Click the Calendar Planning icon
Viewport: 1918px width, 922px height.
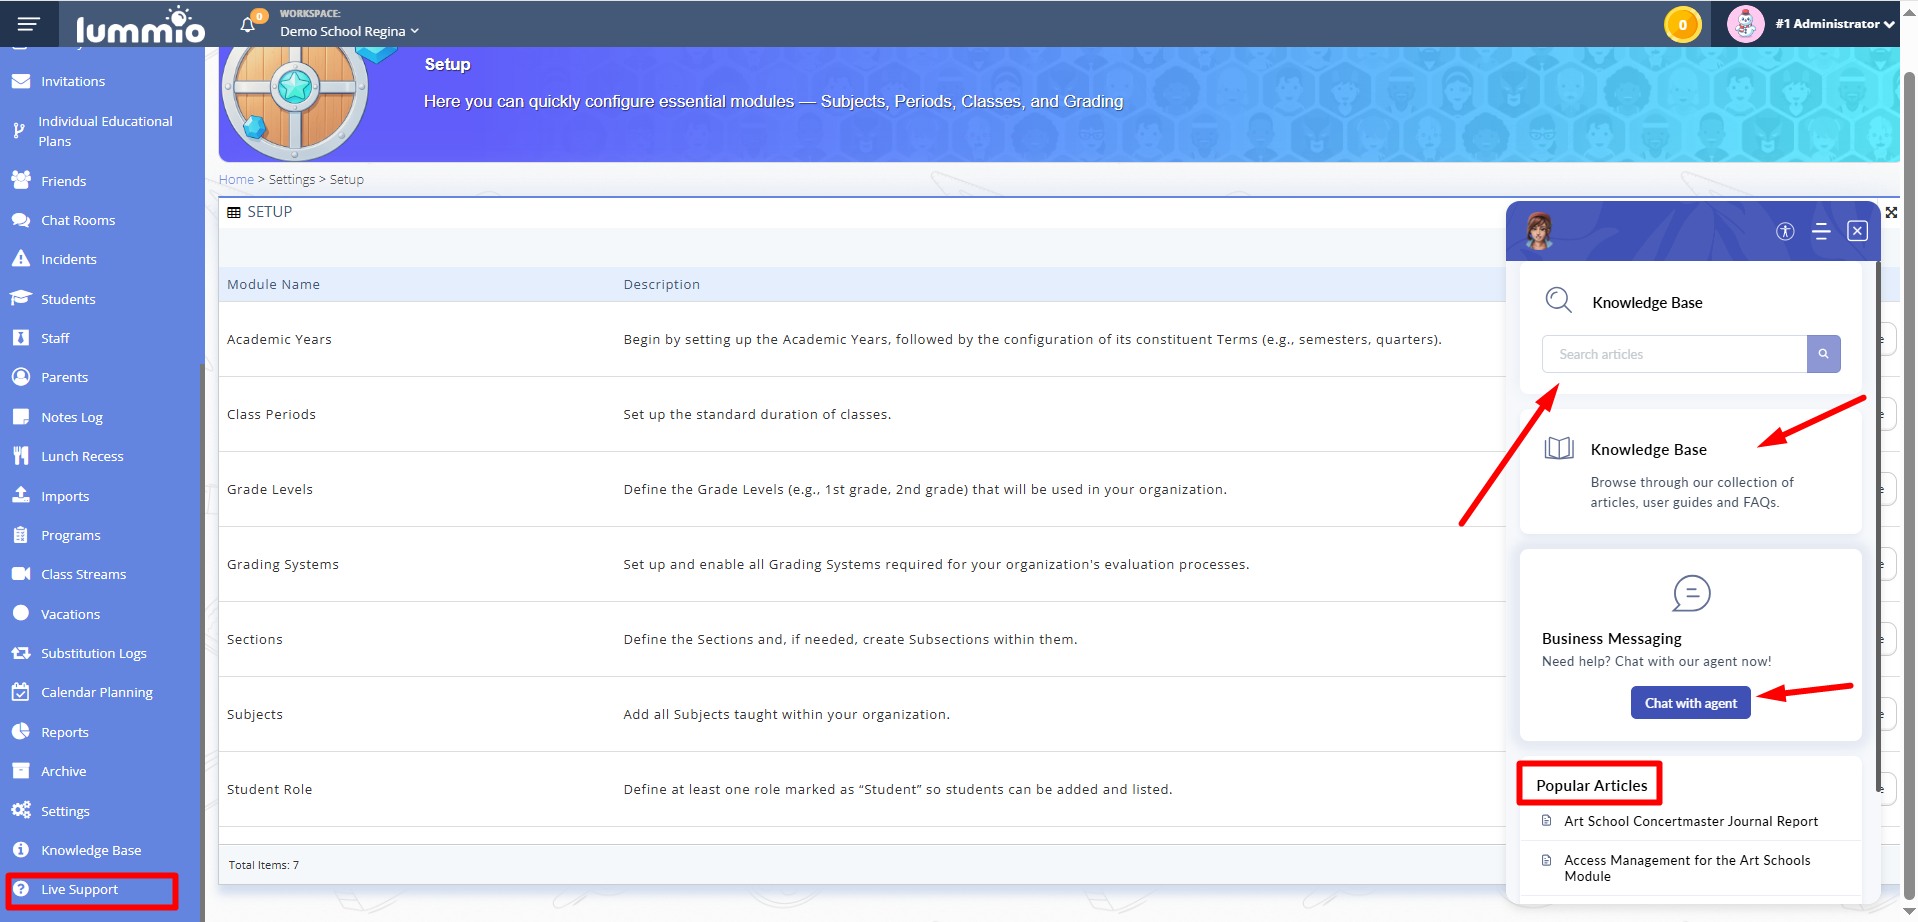21,692
